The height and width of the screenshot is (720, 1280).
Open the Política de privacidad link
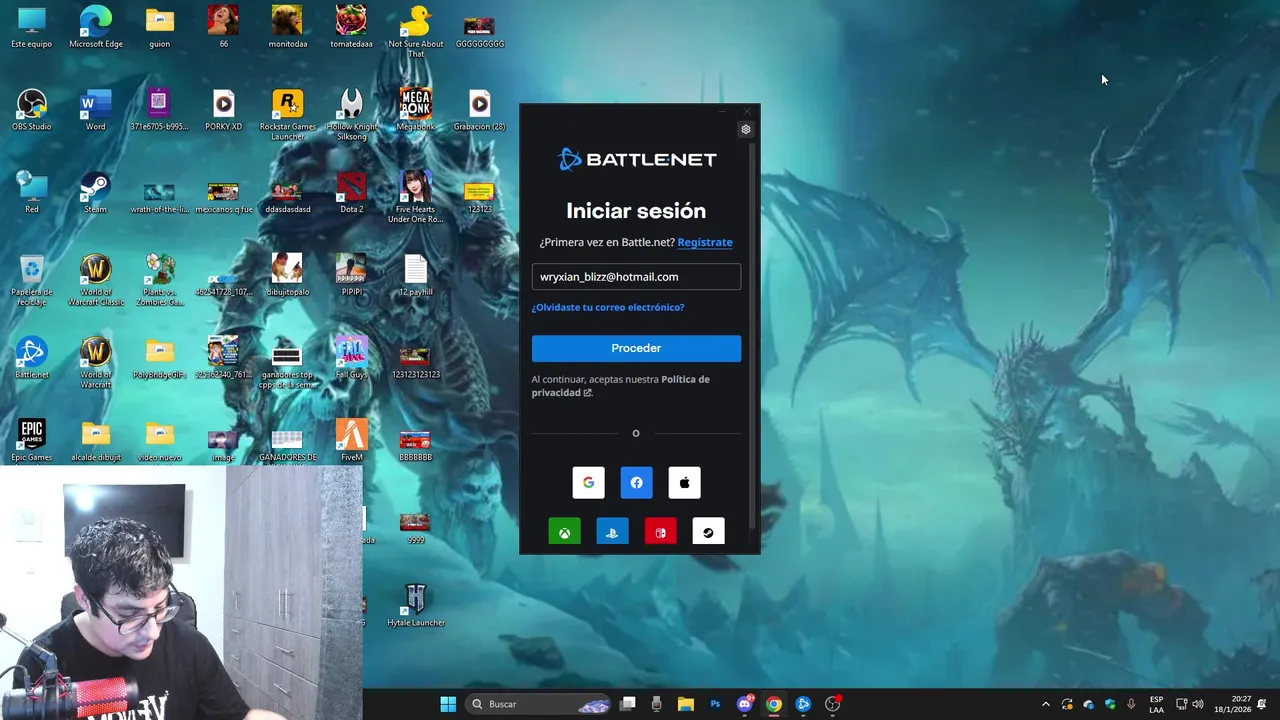pos(620,386)
